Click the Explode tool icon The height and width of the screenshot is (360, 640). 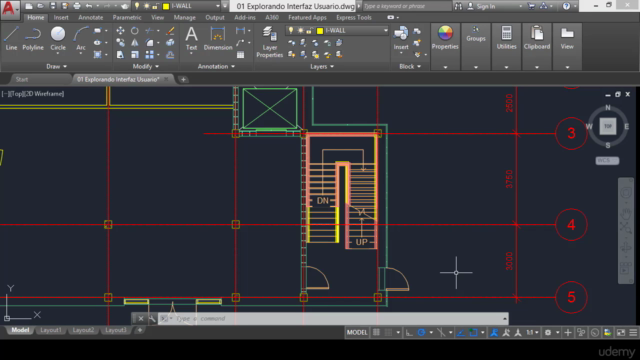170,42
